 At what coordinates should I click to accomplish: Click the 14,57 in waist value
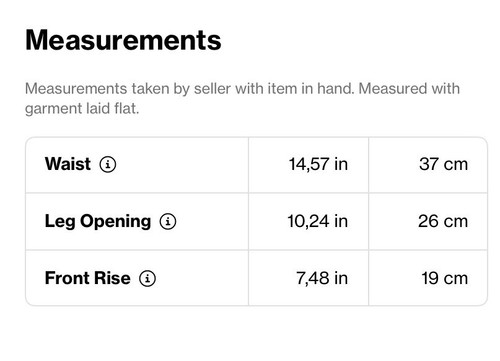318,164
